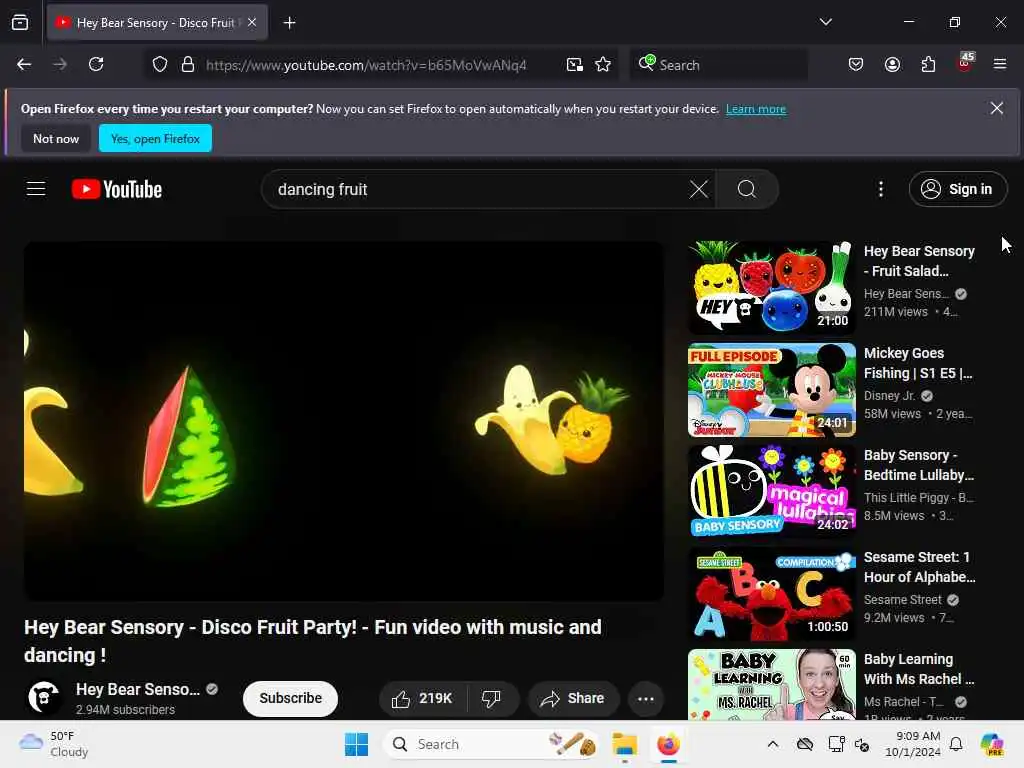Click the 'Hey Bear Sensory - Fruit Salad...' title

tap(919, 261)
